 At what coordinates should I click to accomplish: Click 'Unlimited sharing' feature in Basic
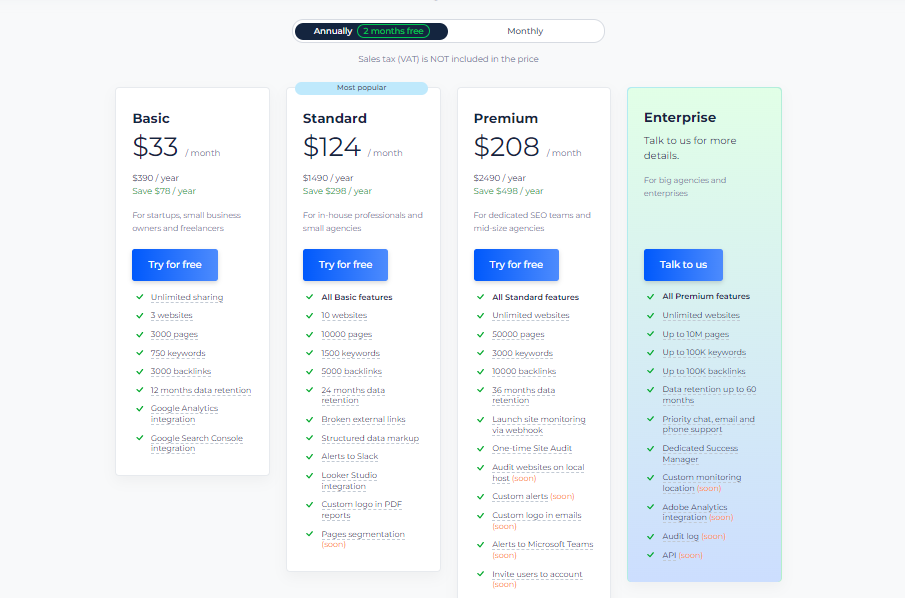tap(187, 297)
